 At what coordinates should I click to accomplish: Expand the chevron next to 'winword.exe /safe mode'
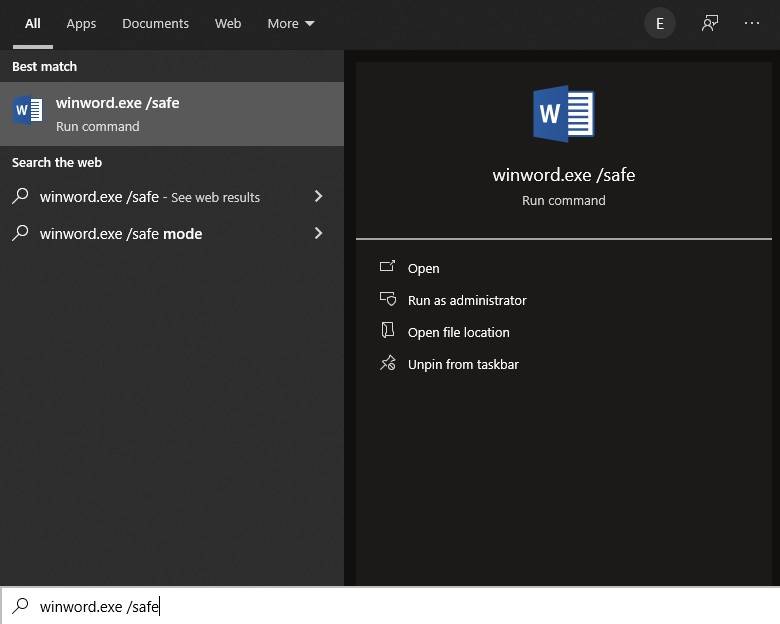click(318, 234)
